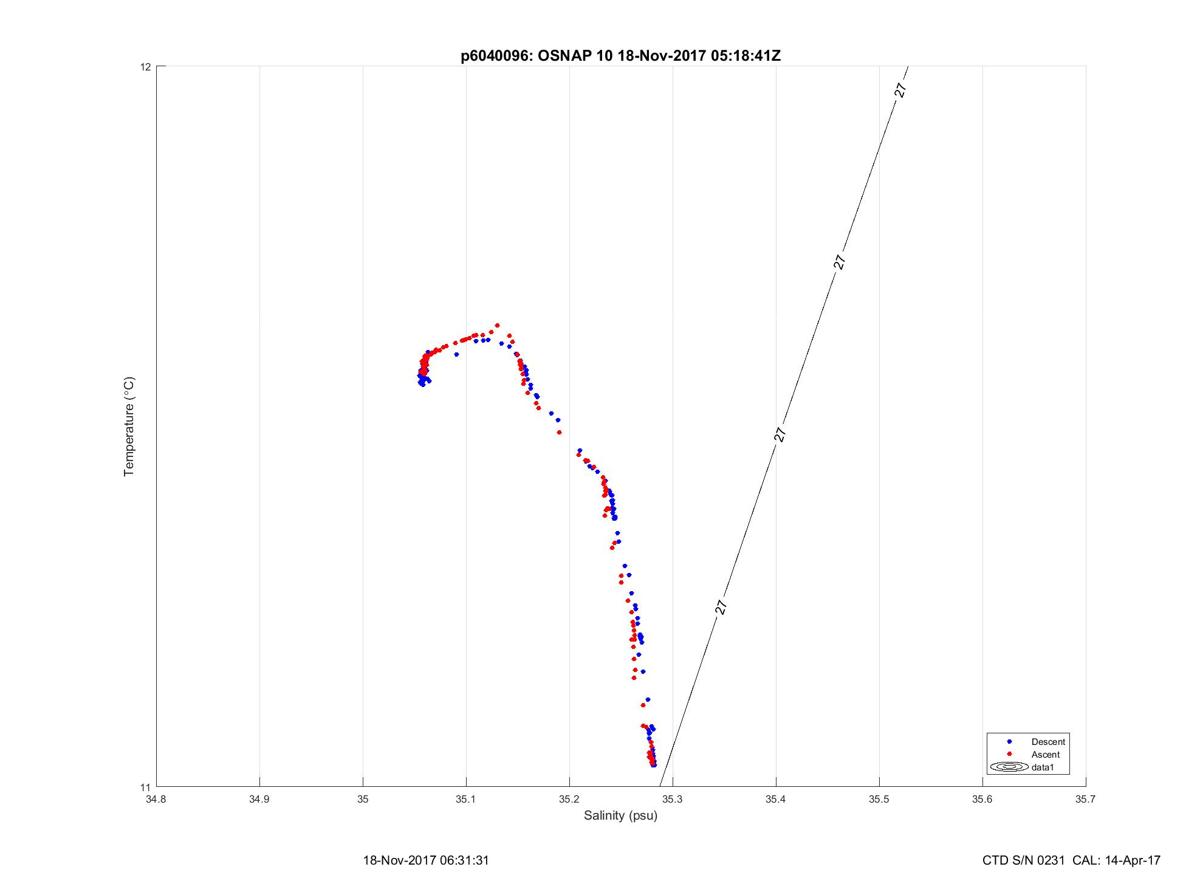
Task: Click the red Ascent marker in legend
Action: [x=1010, y=754]
